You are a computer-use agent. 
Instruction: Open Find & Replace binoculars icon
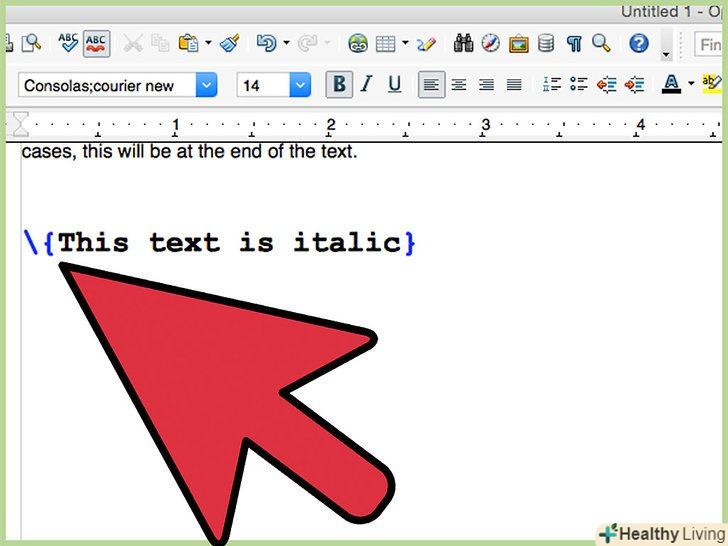click(463, 43)
